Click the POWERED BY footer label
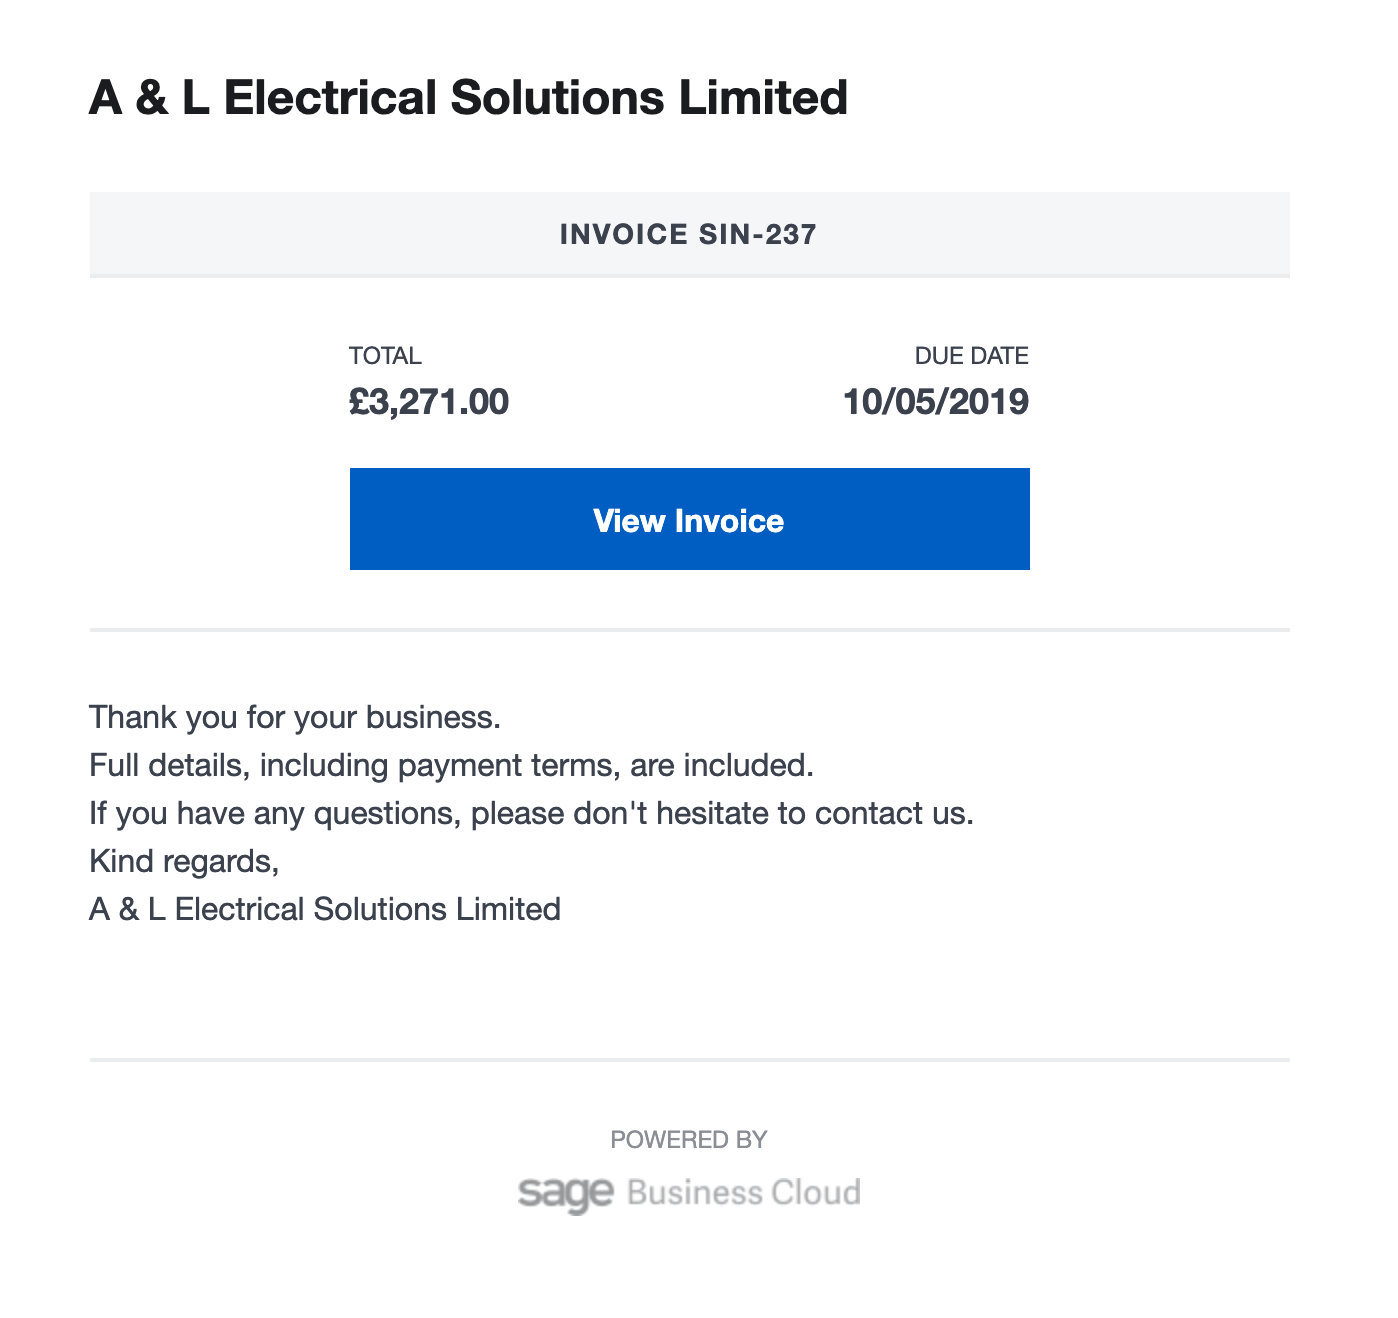Image resolution: width=1398 pixels, height=1318 pixels. pos(689,1140)
